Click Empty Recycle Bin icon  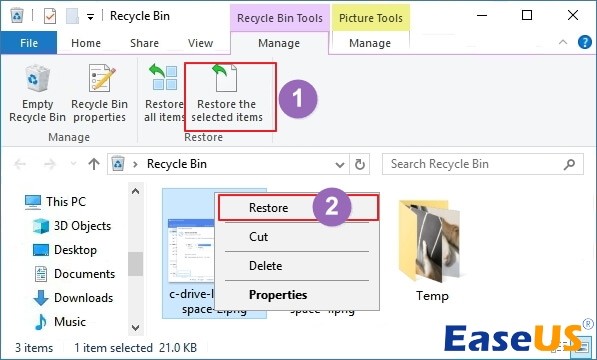pyautogui.click(x=37, y=78)
